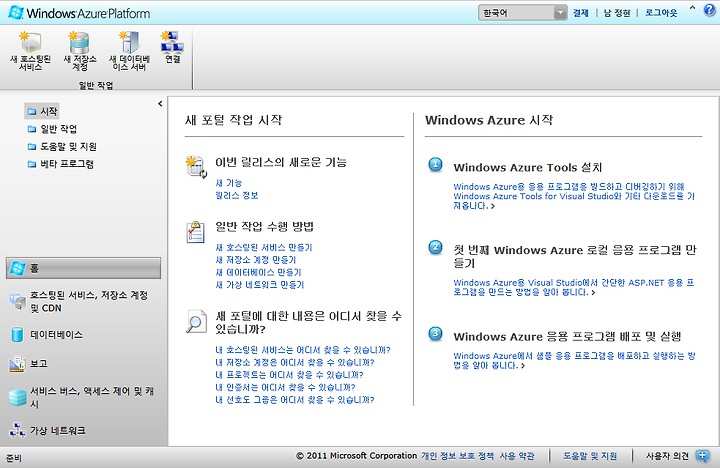Select the 도움말 및 지원 folder in tree

[62, 147]
